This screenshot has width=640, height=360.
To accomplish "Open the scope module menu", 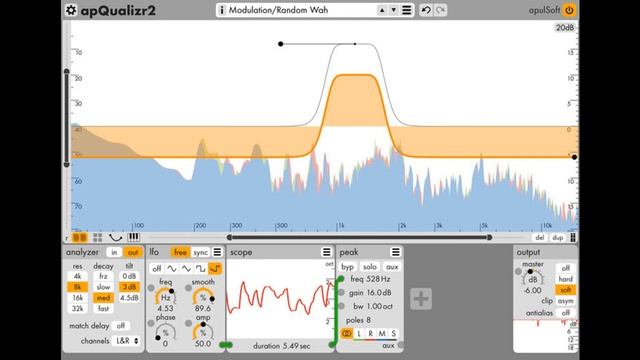I will tap(327, 252).
